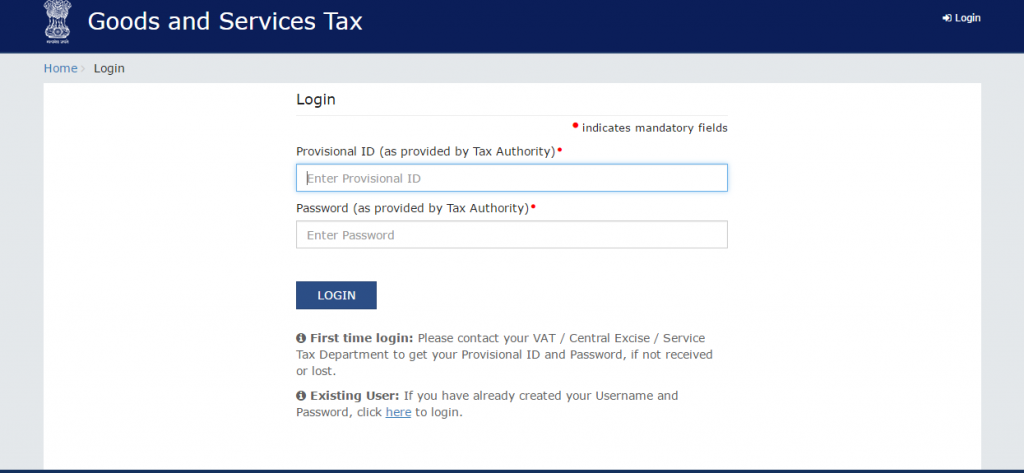The width and height of the screenshot is (1024, 473).
Task: Click the breadcrumb separator after Home
Action: (x=83, y=68)
